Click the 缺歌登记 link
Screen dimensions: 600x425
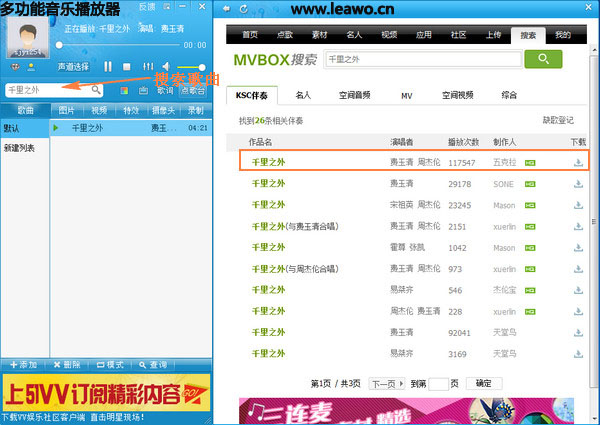click(558, 120)
